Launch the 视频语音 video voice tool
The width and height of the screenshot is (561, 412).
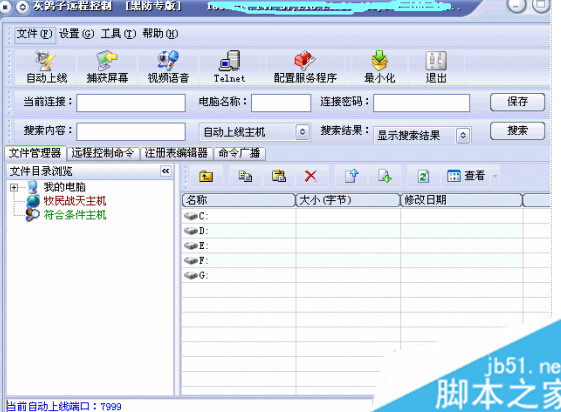click(168, 67)
